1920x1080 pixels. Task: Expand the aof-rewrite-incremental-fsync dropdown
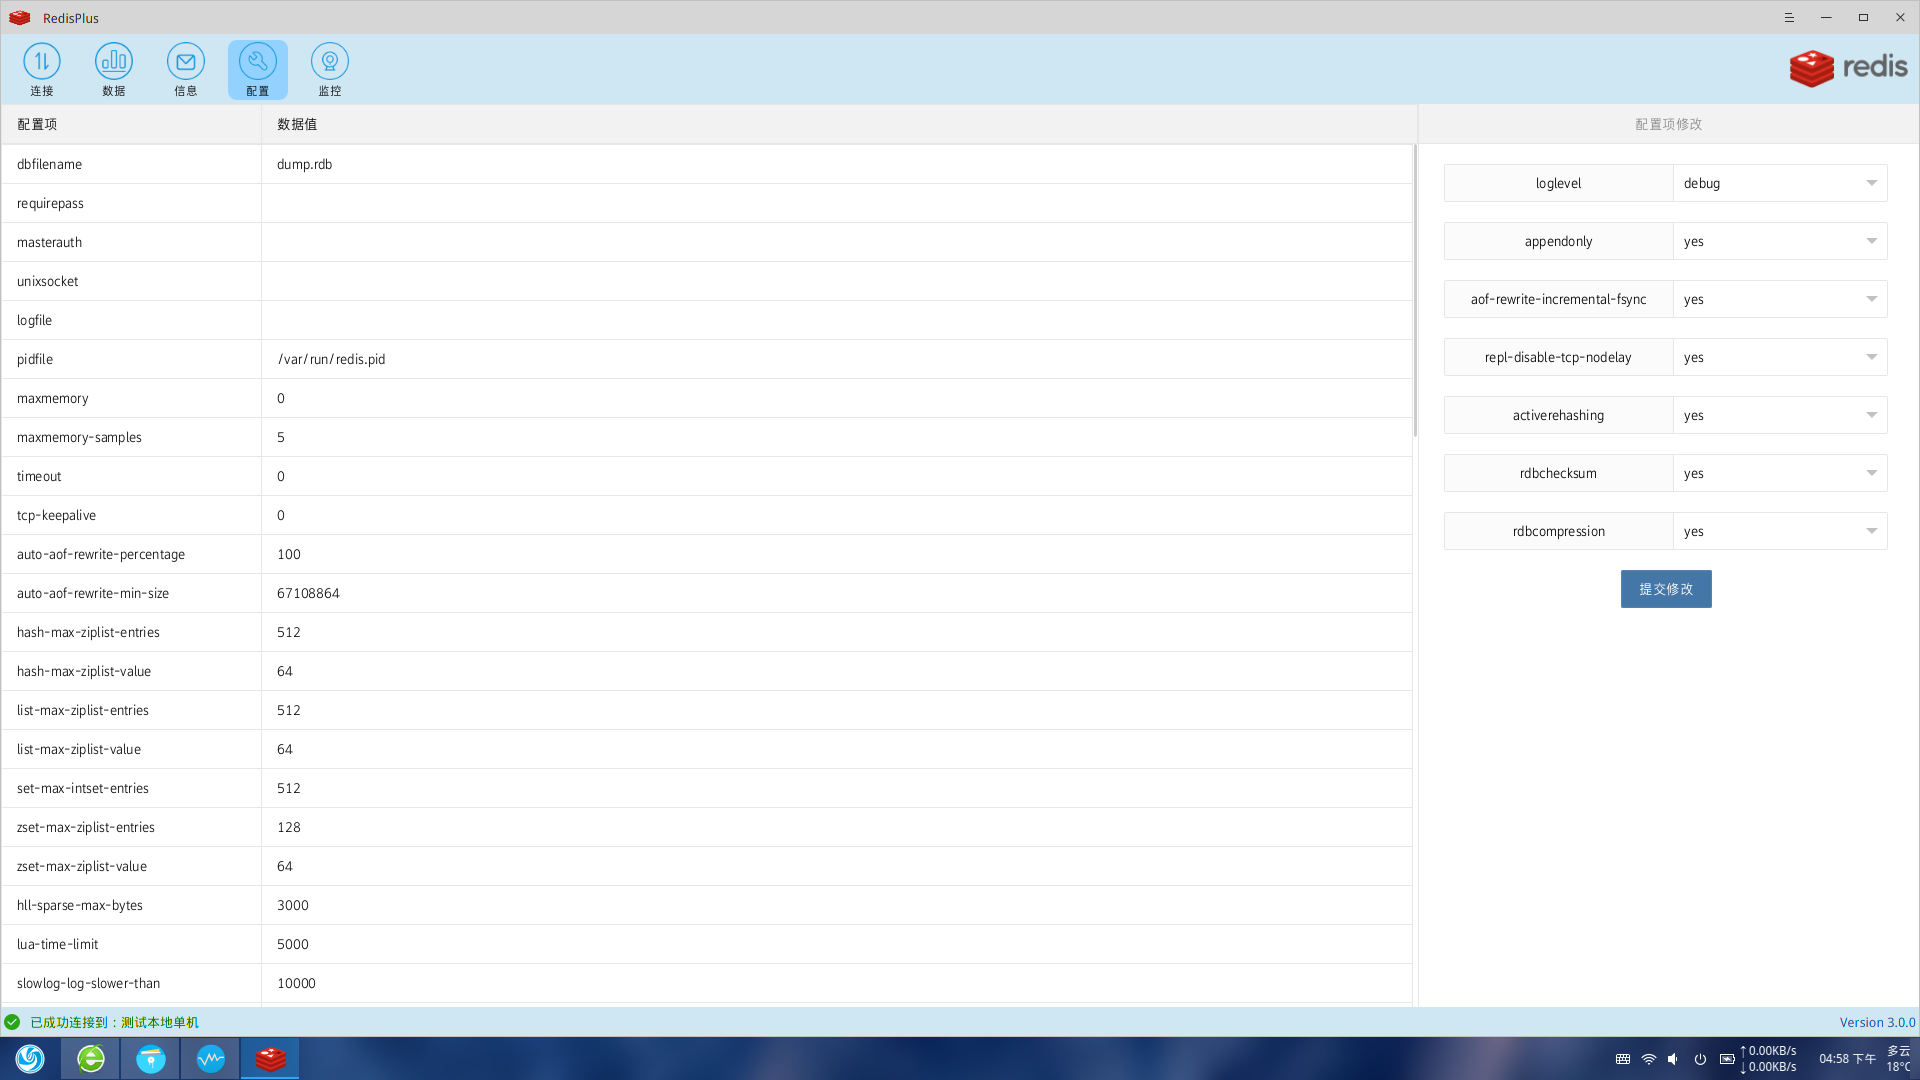(1780, 299)
